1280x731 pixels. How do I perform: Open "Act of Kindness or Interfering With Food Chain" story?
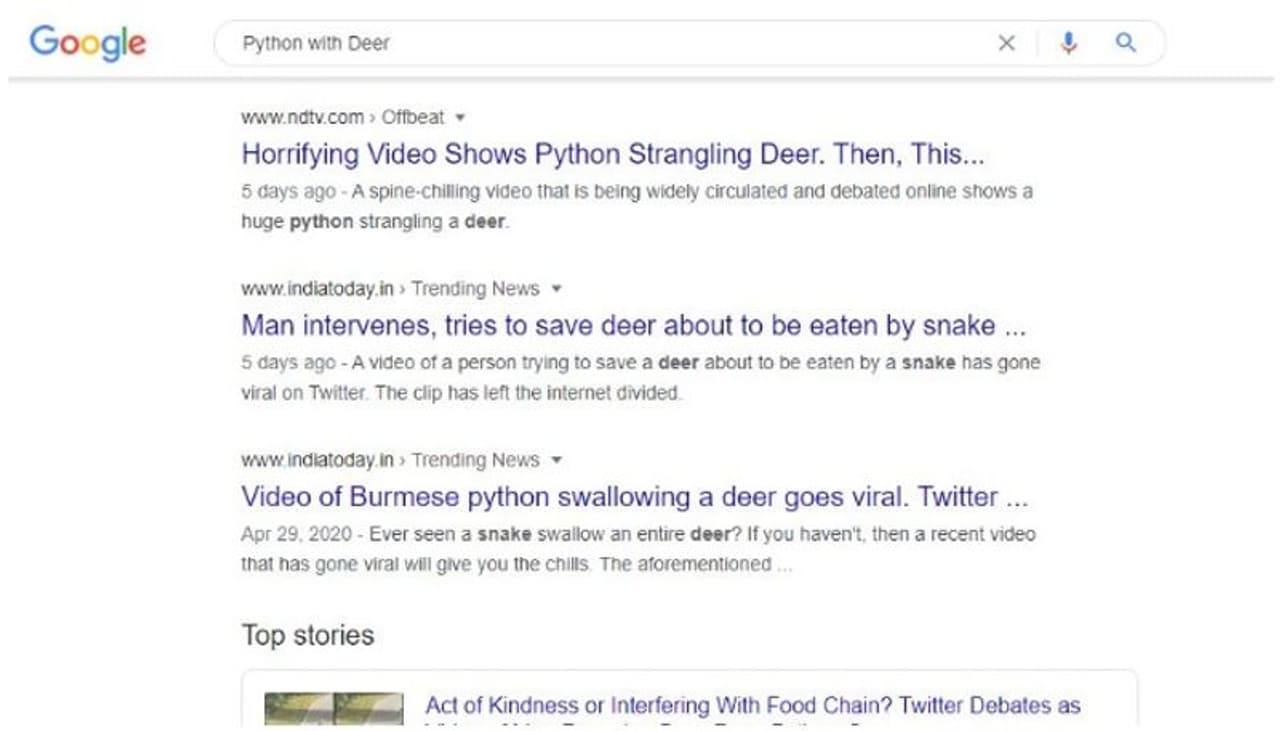(752, 706)
